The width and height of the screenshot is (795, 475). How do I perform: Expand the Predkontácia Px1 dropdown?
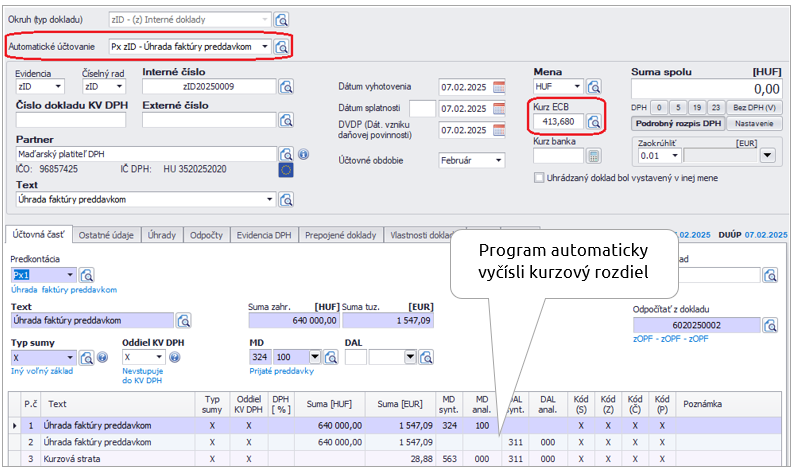pos(69,275)
